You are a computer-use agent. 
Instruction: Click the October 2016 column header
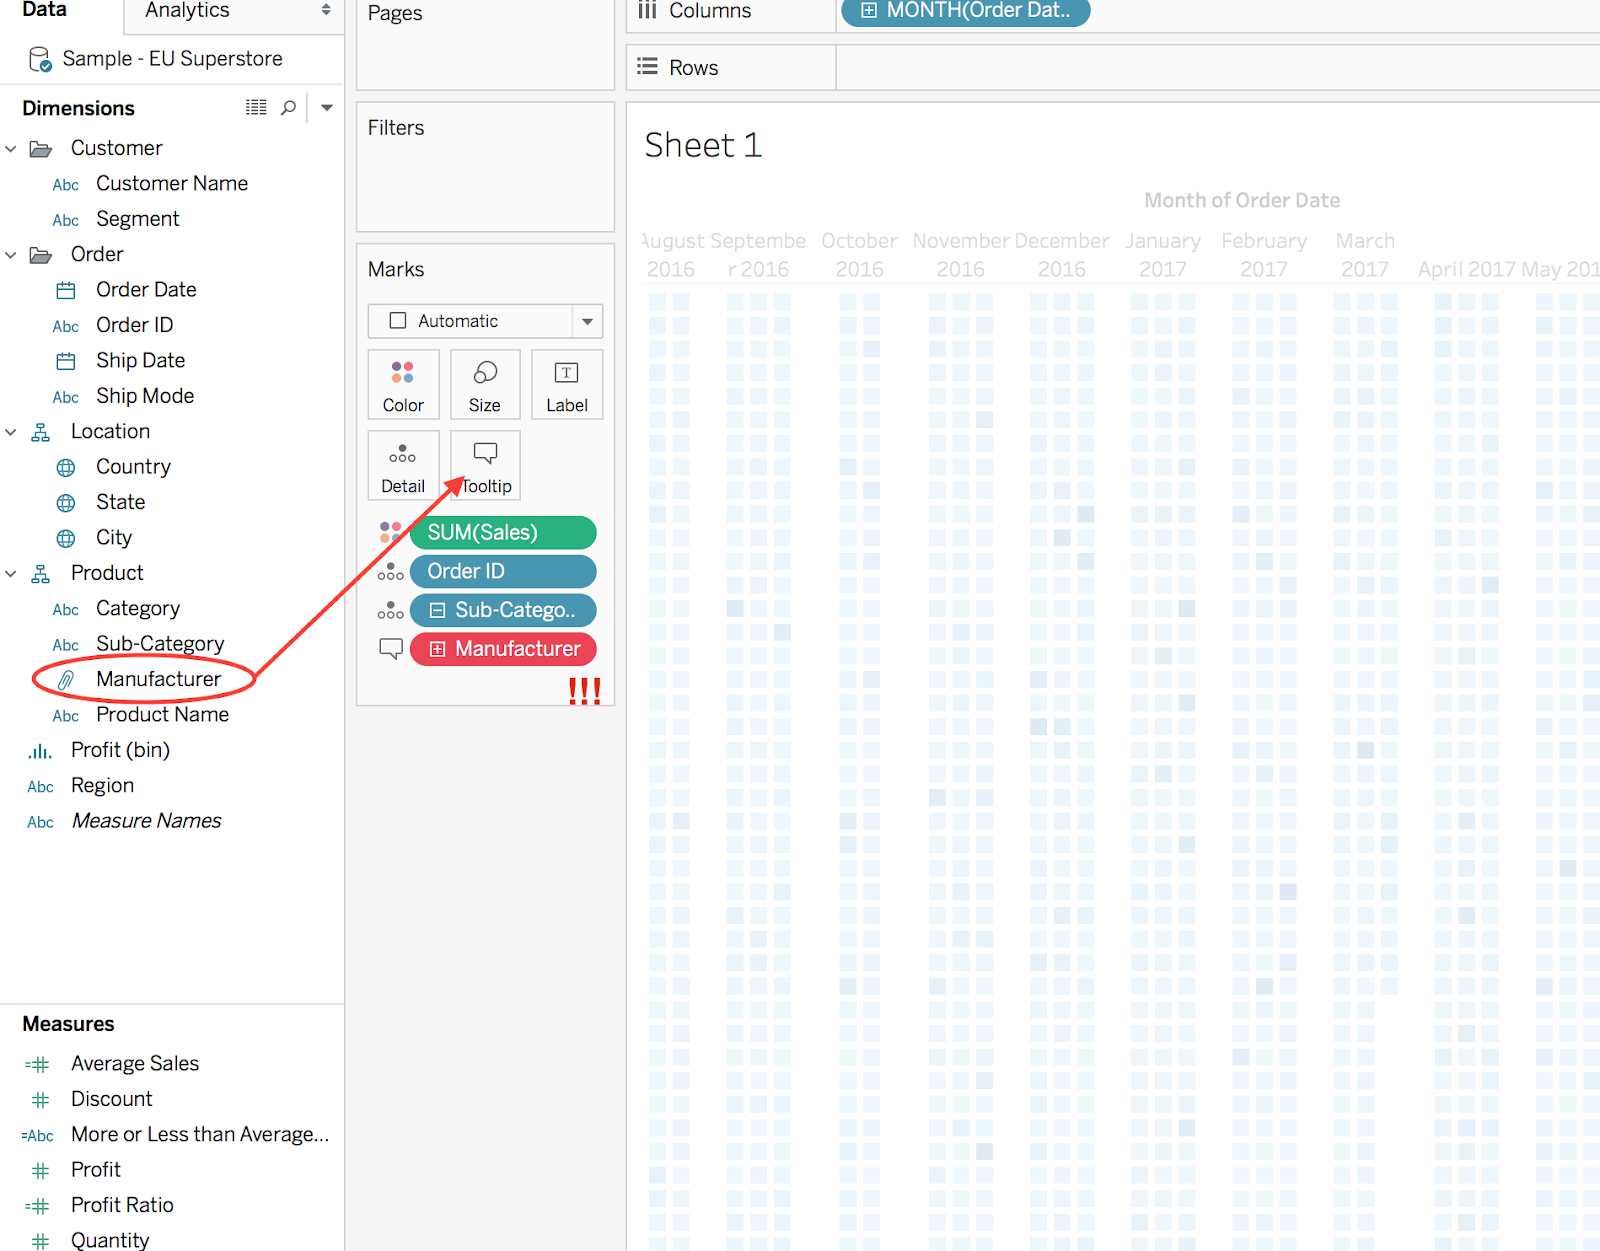point(859,255)
